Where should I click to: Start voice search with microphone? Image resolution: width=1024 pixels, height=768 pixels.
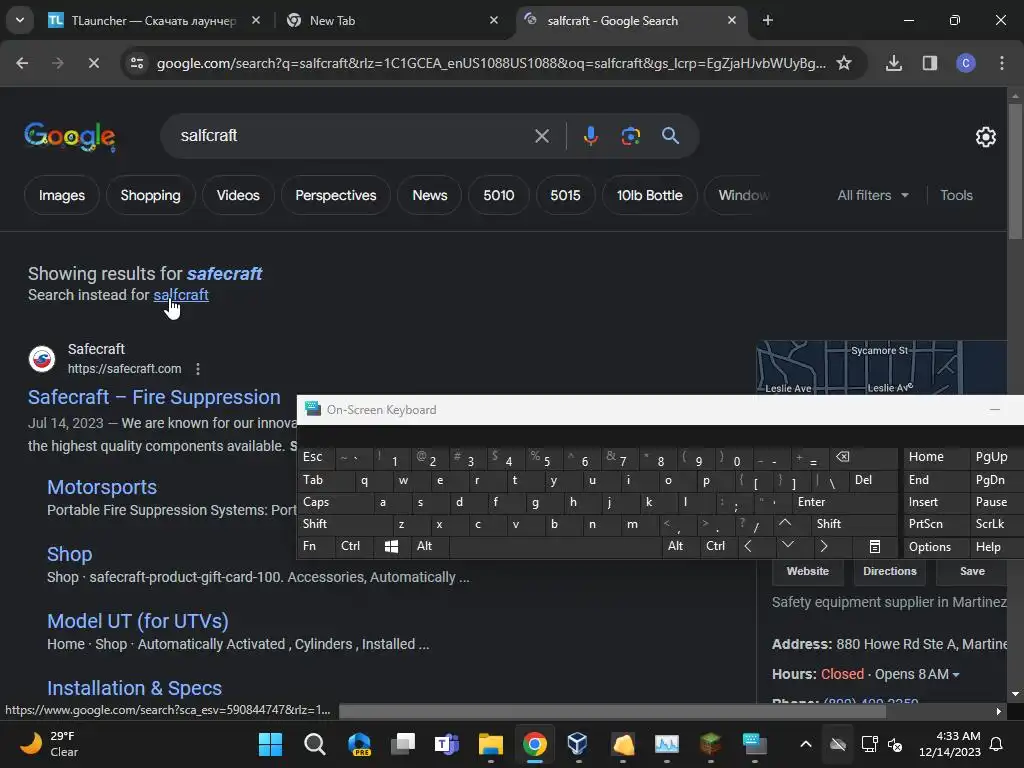point(590,136)
